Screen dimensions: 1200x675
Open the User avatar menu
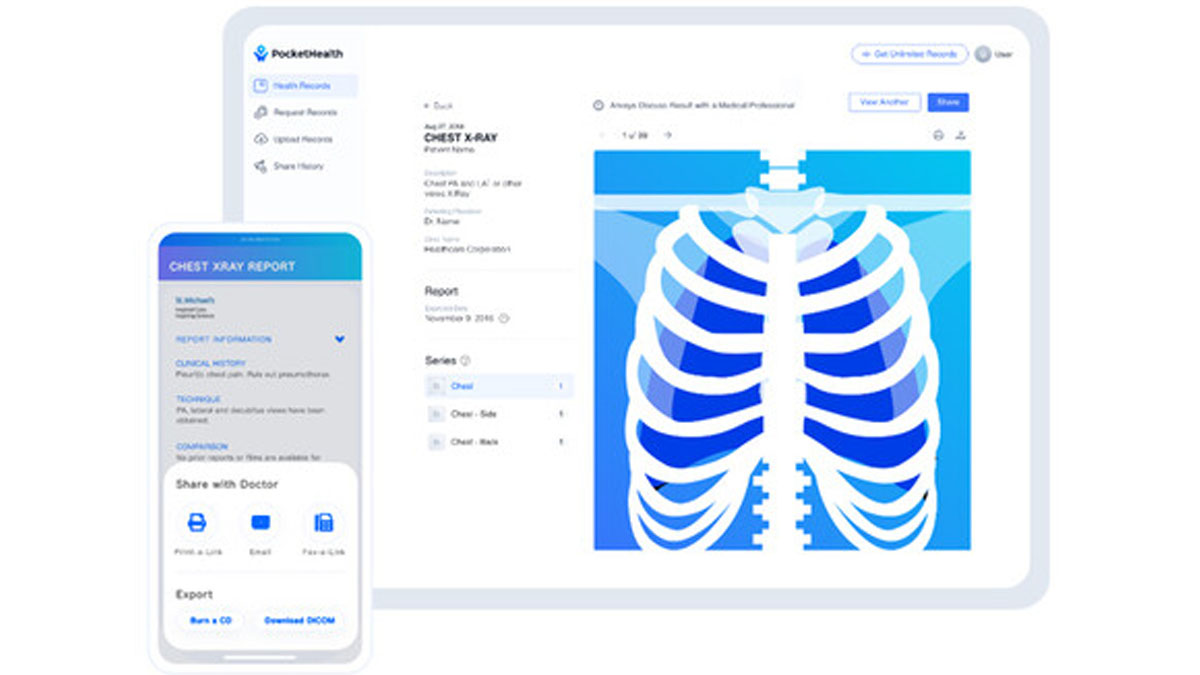click(x=983, y=54)
